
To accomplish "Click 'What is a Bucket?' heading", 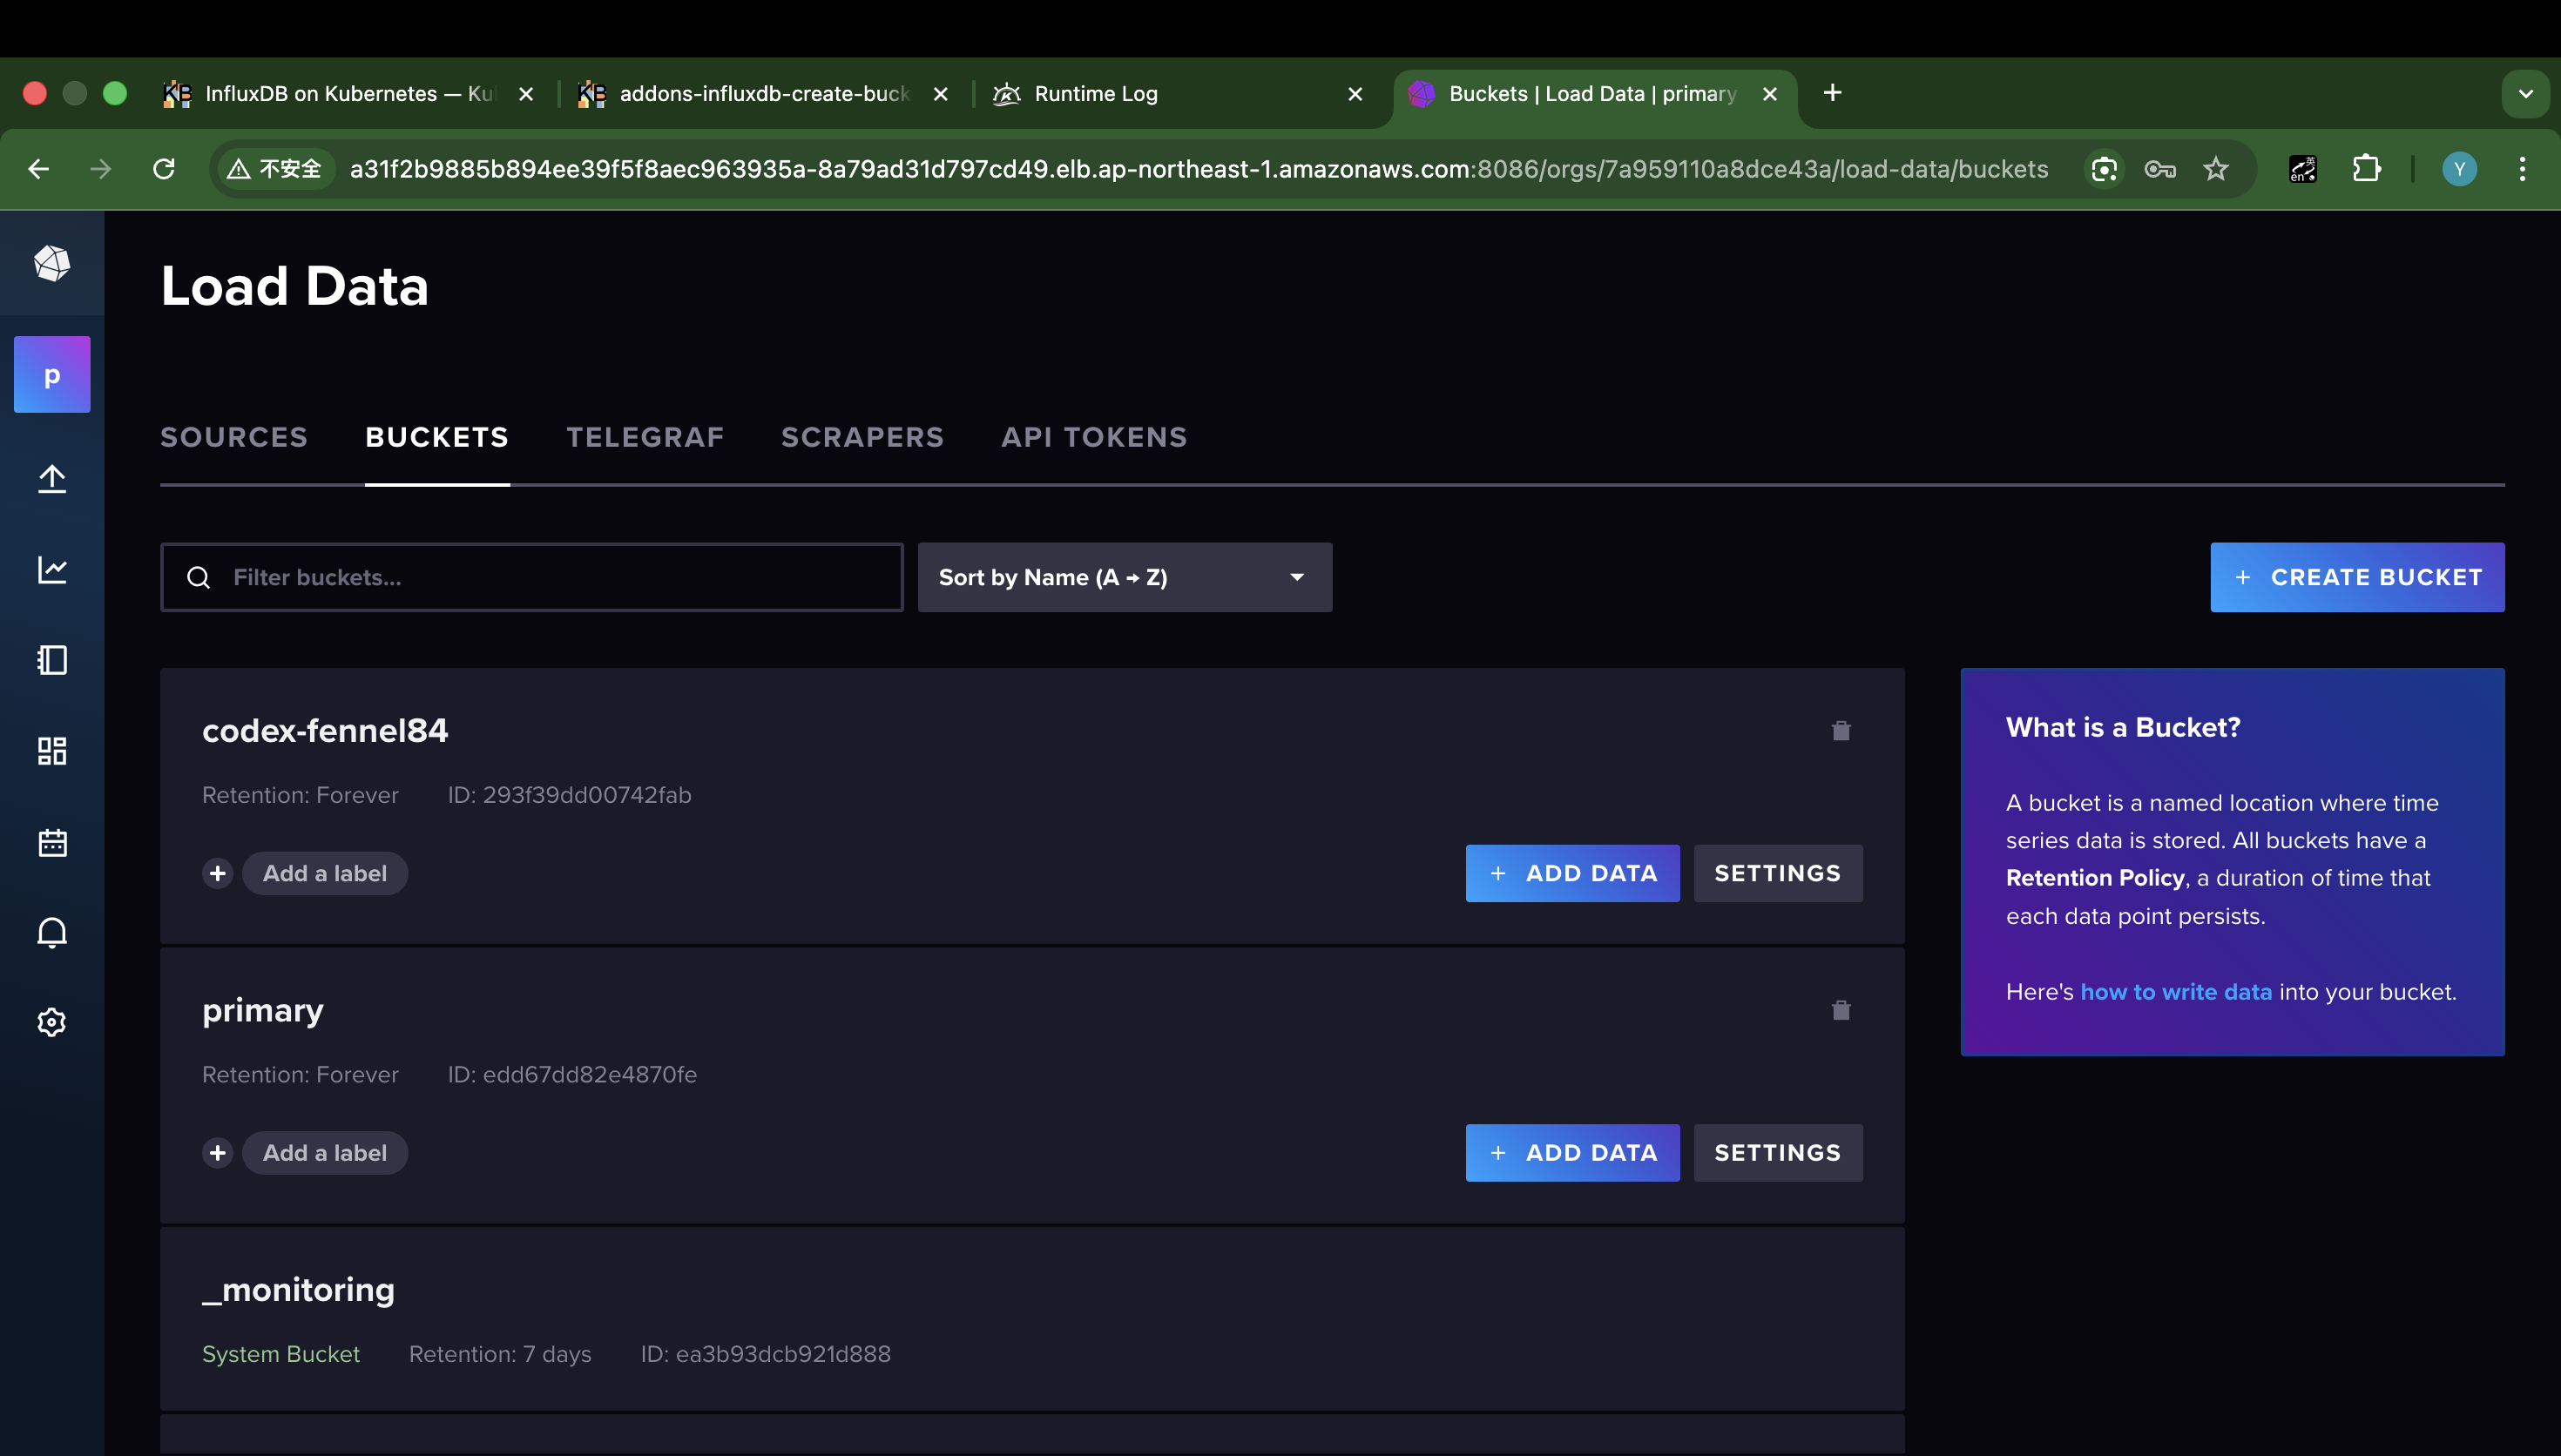I will coord(2123,727).
